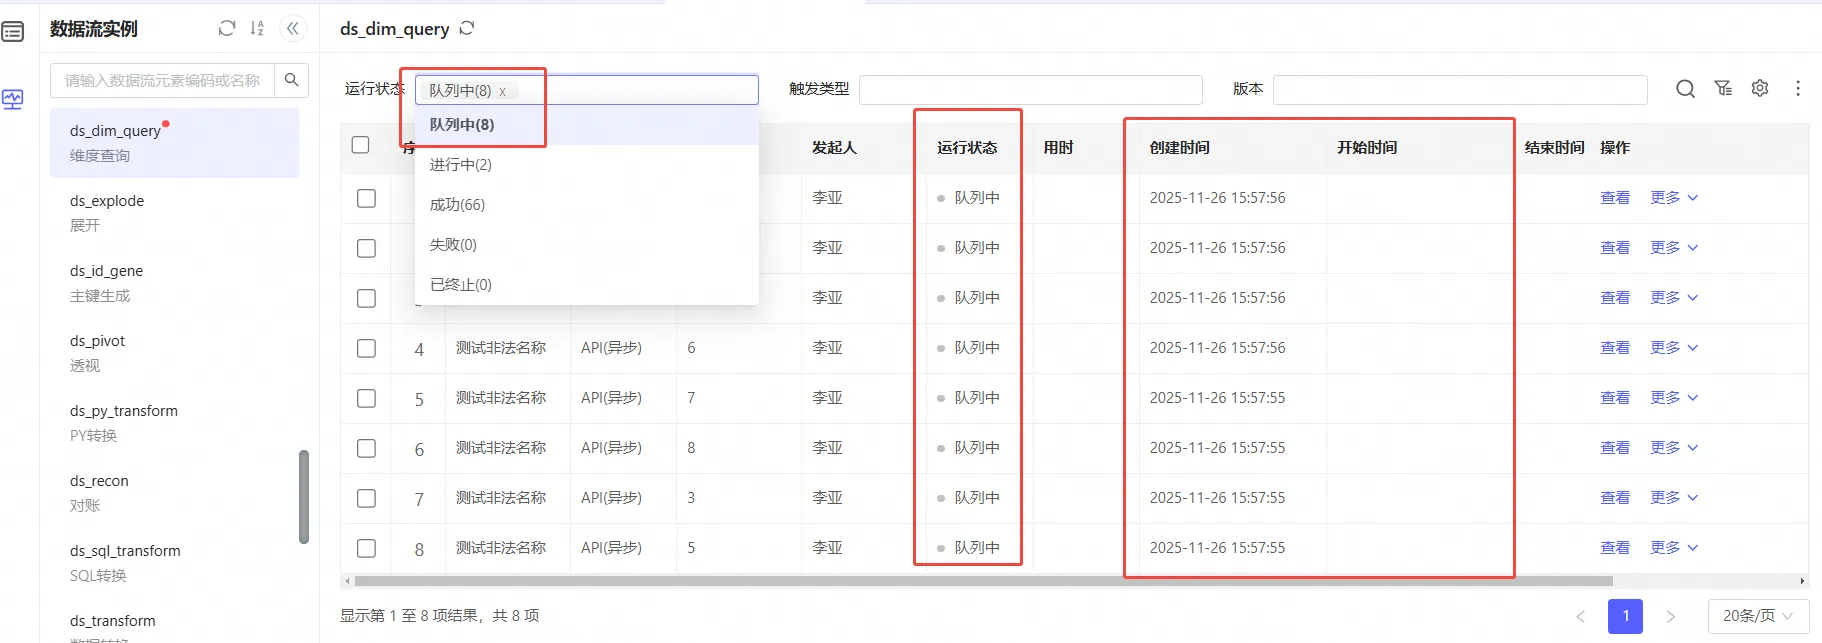1822x643 pixels.
Task: Select the checkbox for row 8
Action: click(367, 548)
